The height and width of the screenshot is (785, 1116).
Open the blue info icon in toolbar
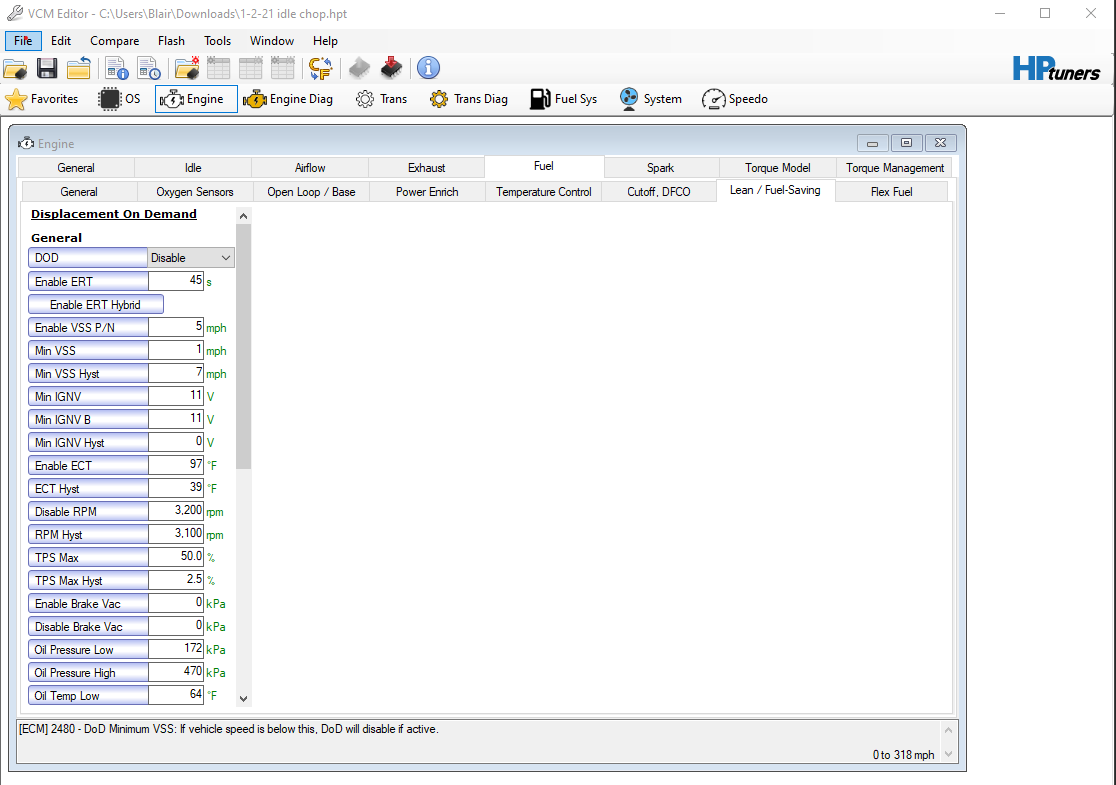428,68
